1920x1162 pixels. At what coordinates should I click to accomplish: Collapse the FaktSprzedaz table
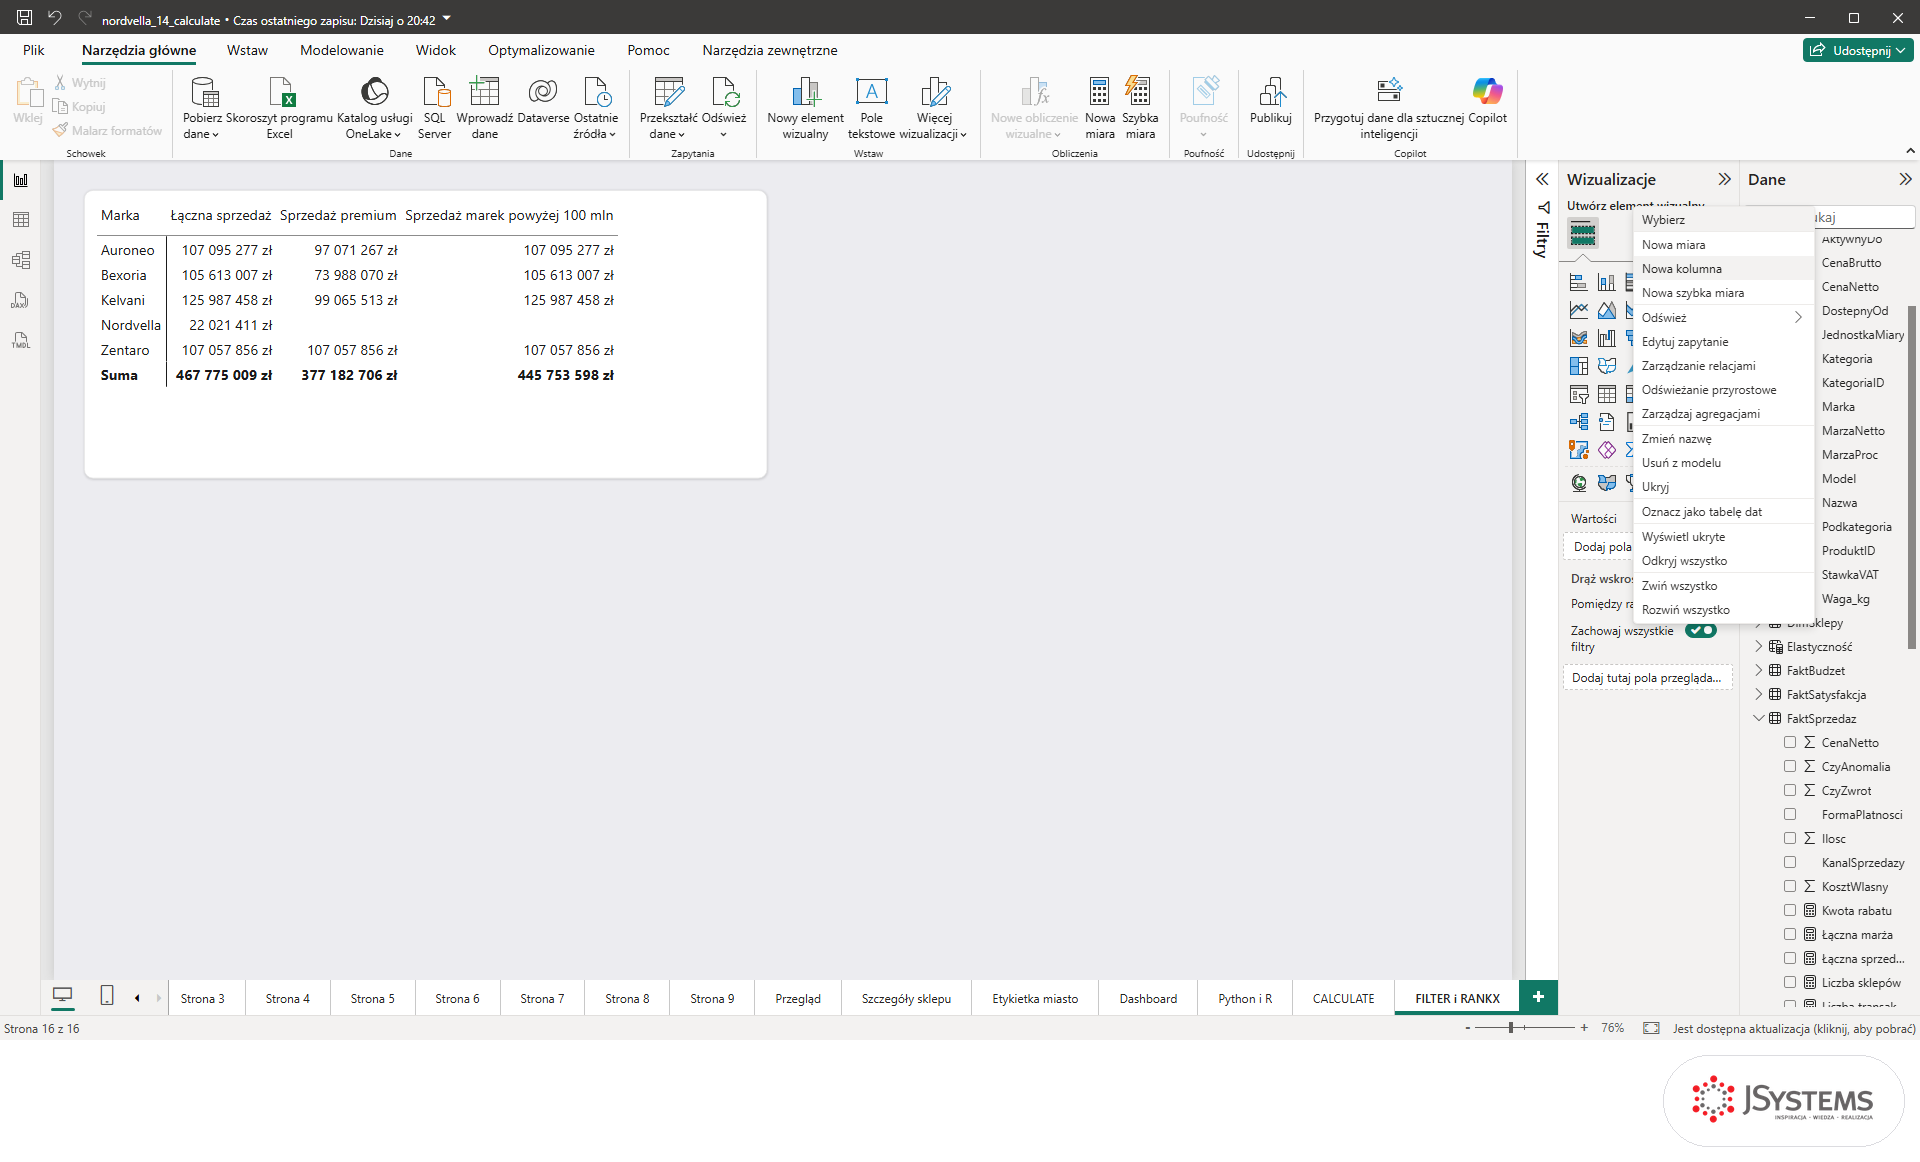pyautogui.click(x=1759, y=718)
